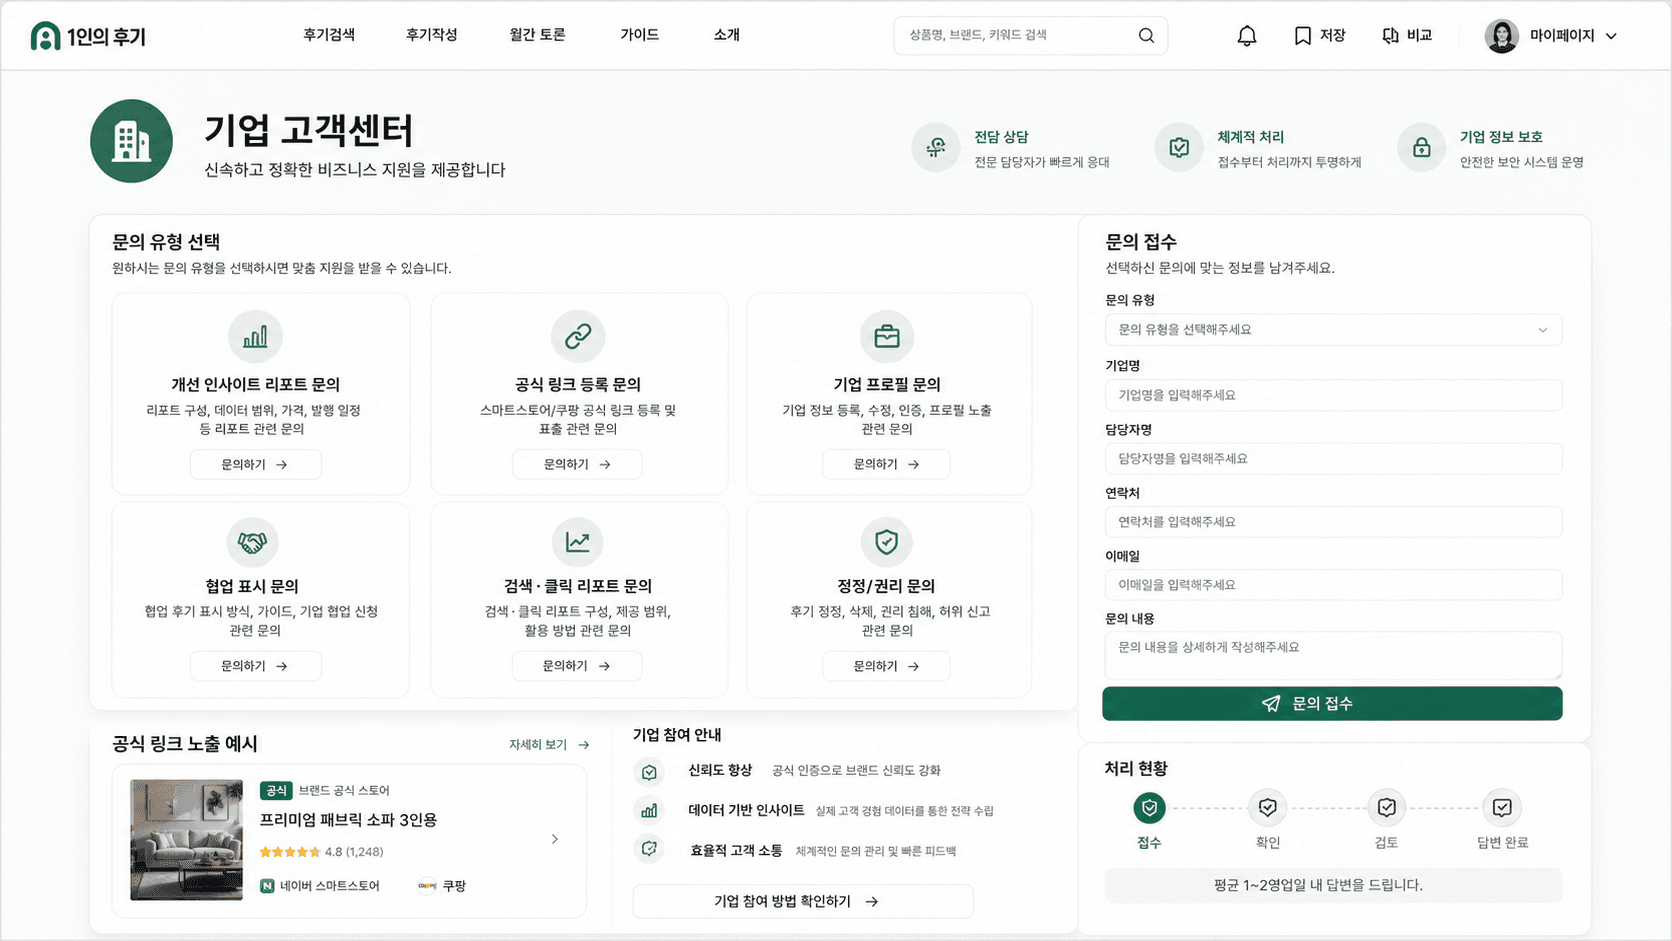Click the 기업명 input field
Screen dimensions: 1672x941
tap(1333, 395)
